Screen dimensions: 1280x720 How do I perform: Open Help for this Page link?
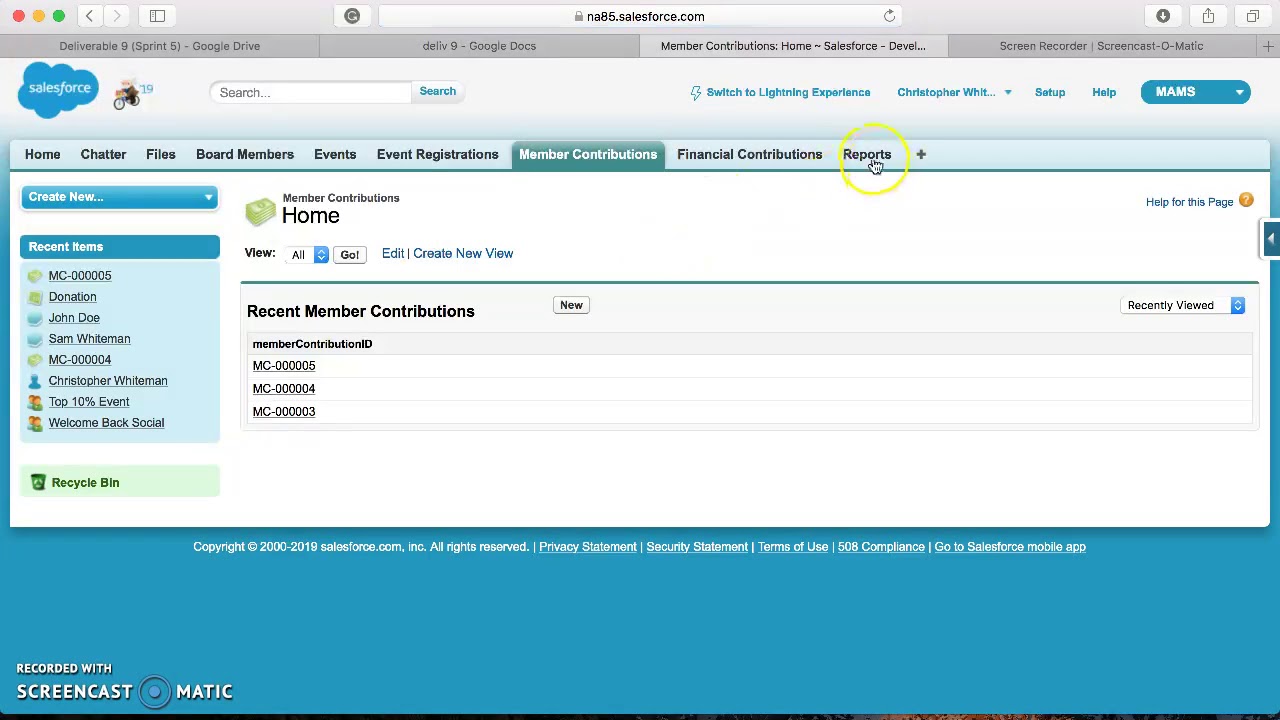tap(1189, 202)
